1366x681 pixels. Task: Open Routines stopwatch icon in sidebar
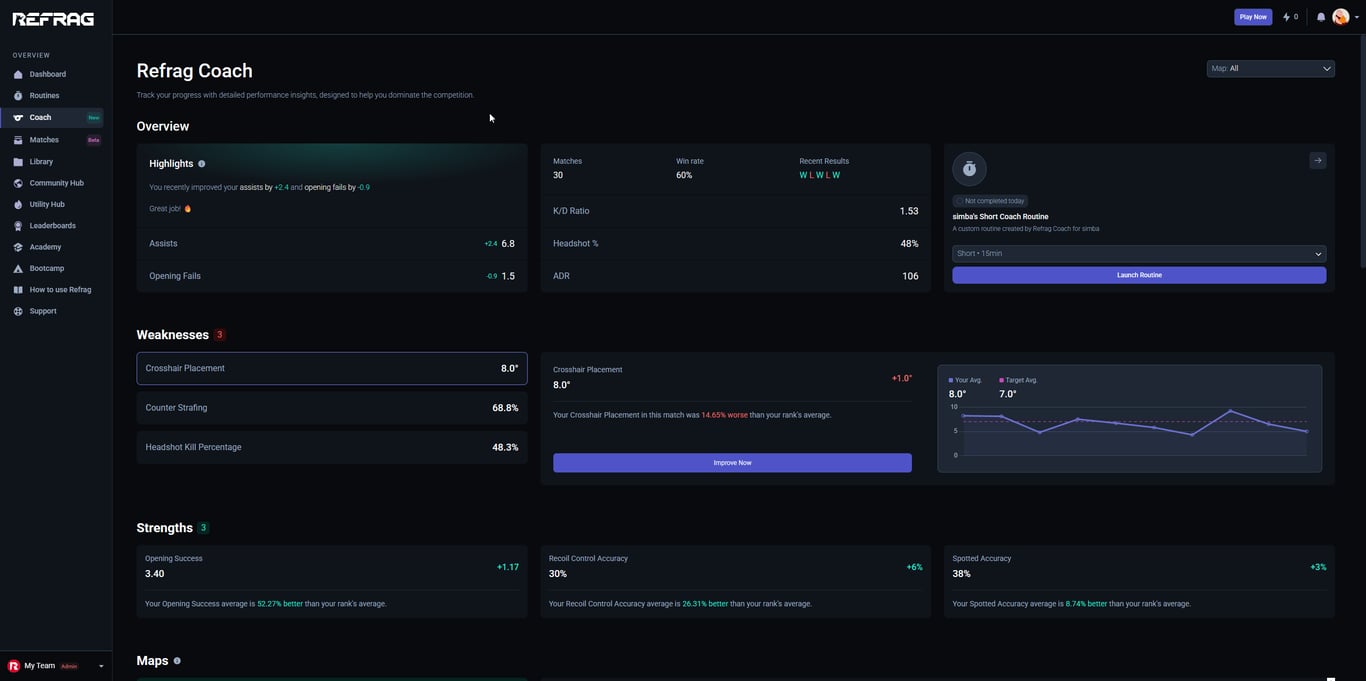coord(18,96)
